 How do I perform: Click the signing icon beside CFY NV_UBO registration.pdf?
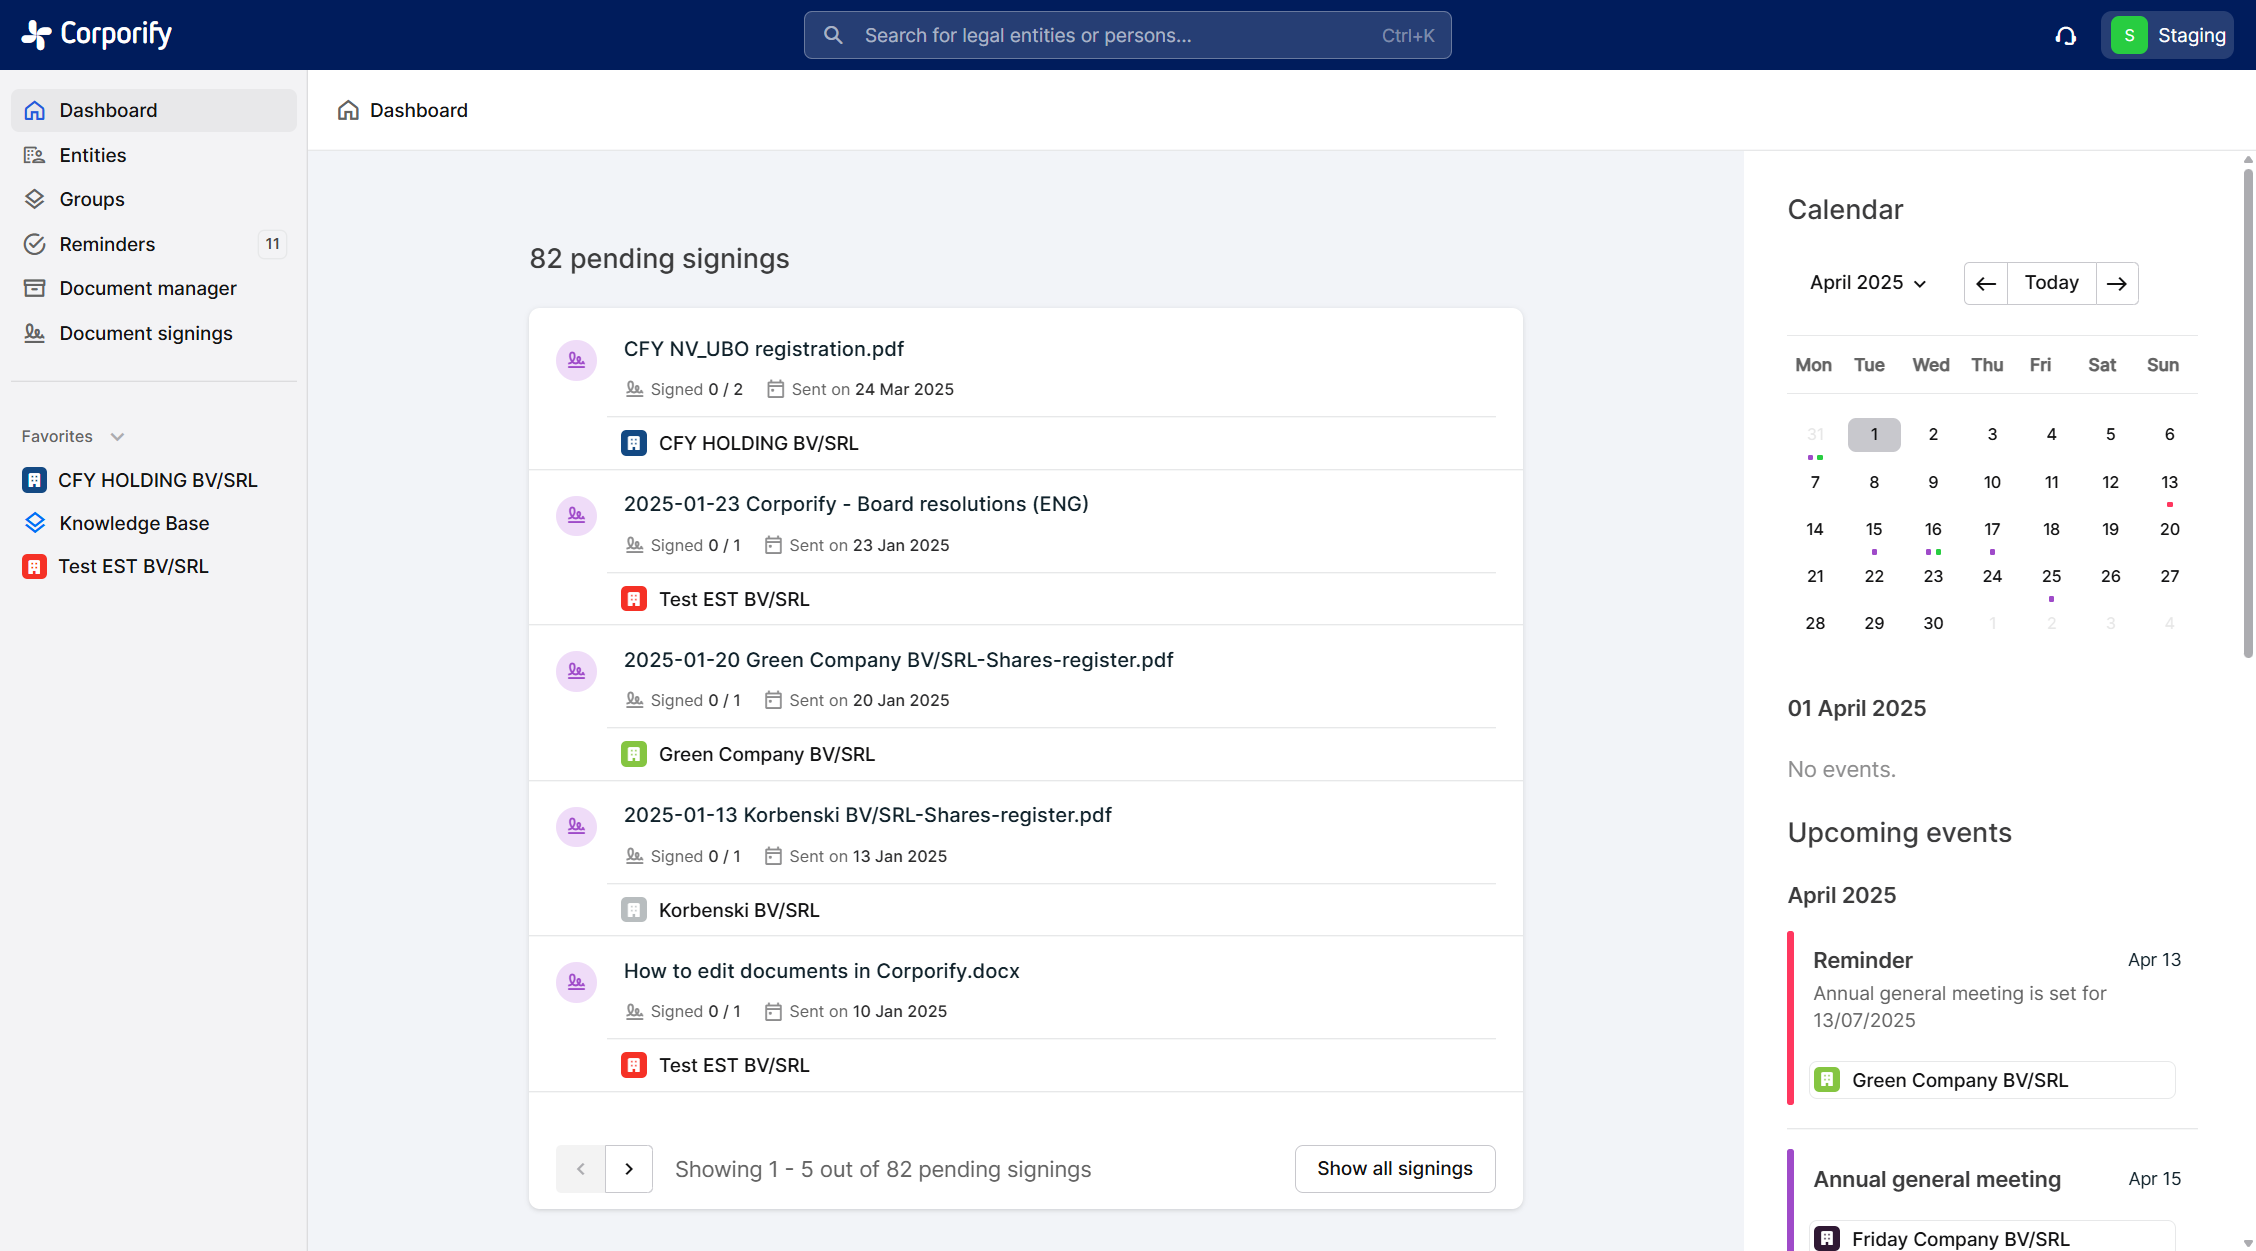[576, 360]
